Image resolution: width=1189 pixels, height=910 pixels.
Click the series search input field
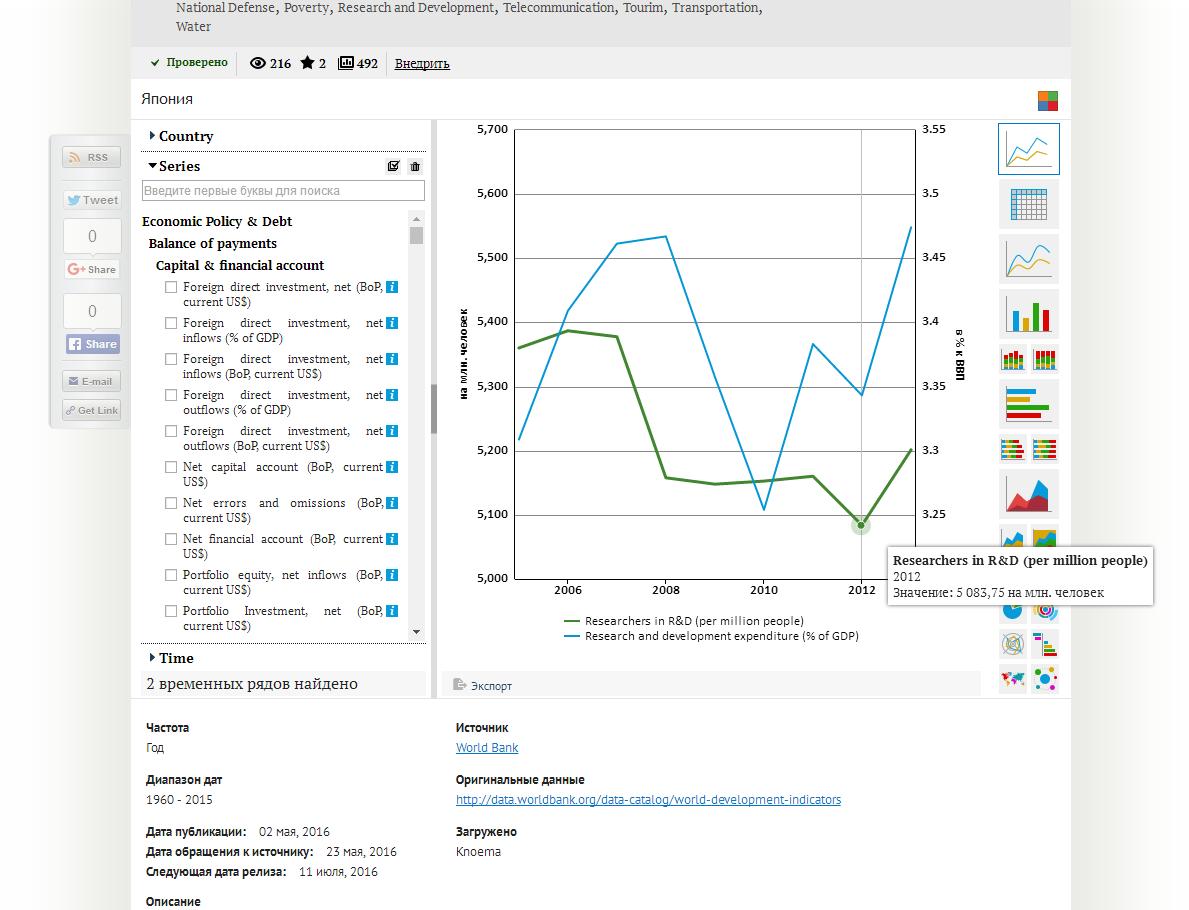pyautogui.click(x=284, y=190)
